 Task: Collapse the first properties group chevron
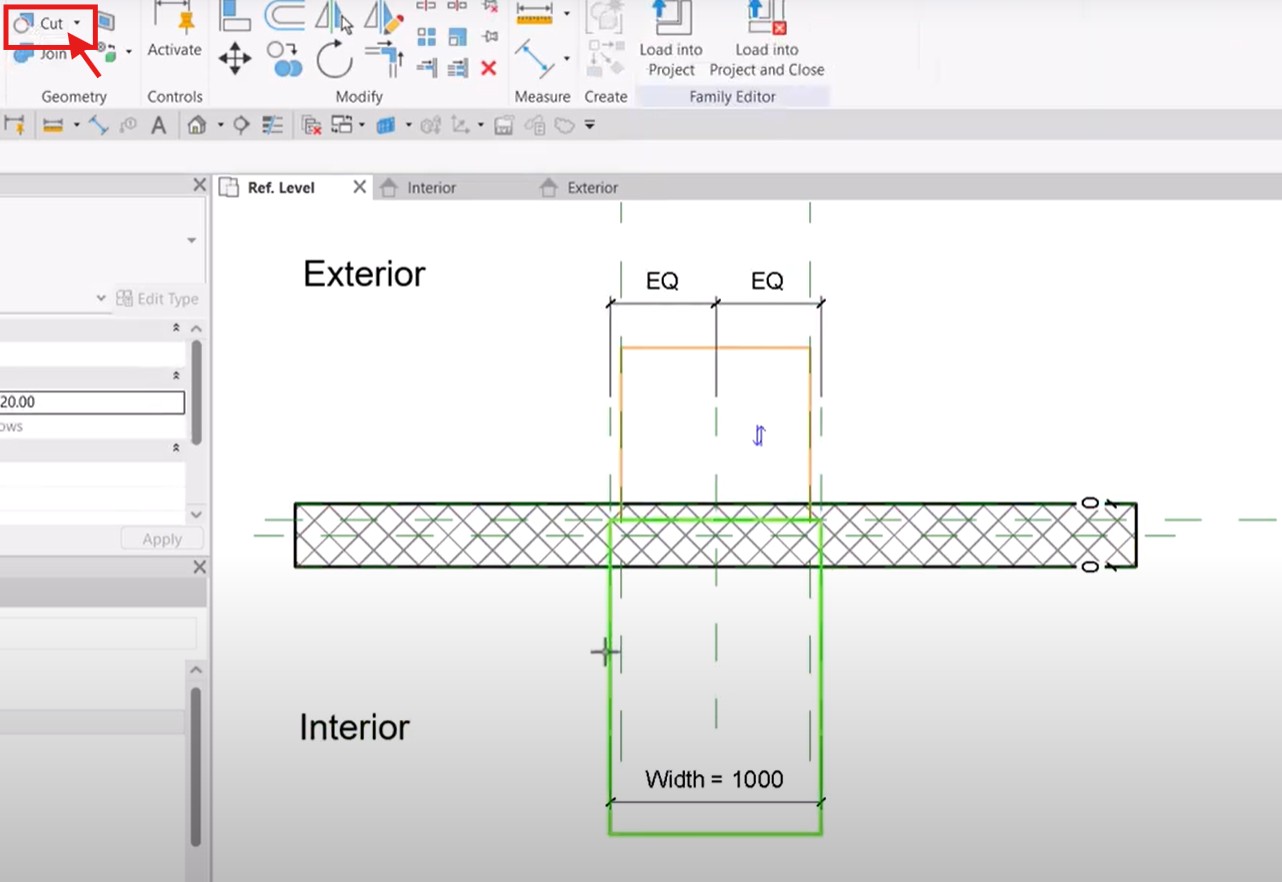(176, 328)
